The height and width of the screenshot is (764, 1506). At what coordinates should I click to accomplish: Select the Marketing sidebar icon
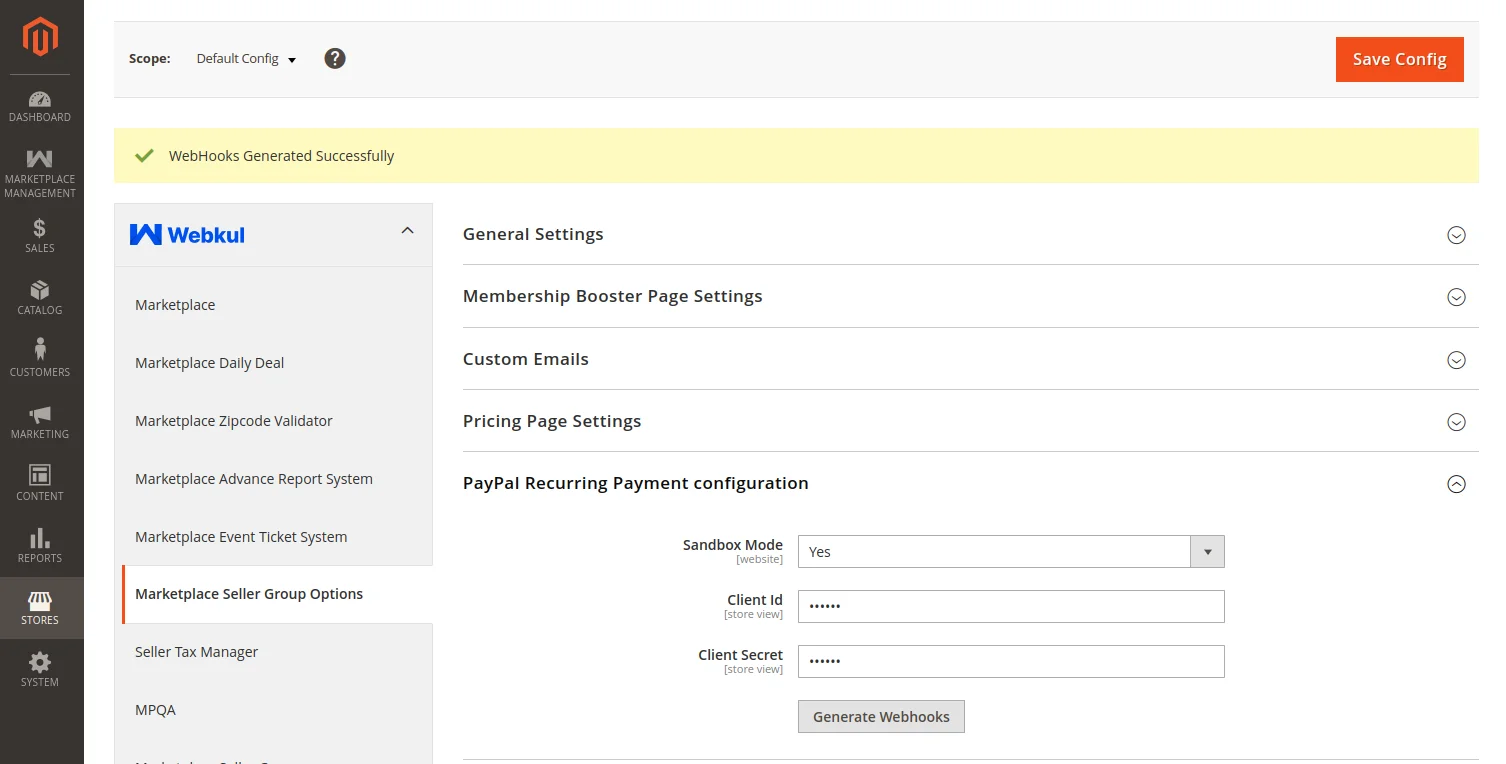pos(40,421)
